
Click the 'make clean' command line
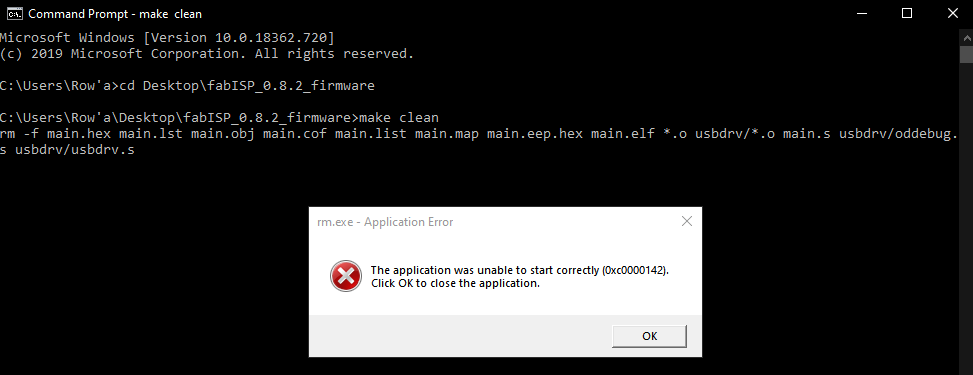(x=219, y=118)
